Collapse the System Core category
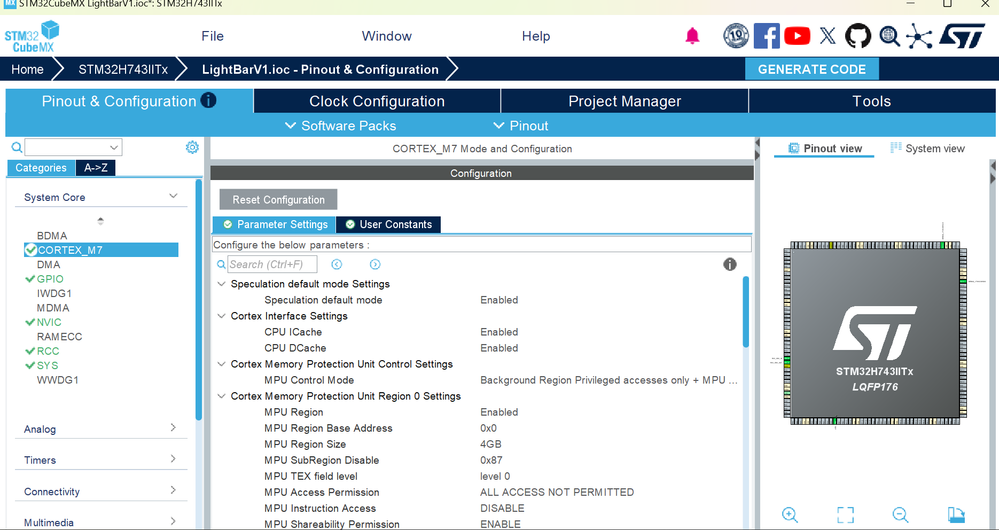The width and height of the screenshot is (999, 530). [173, 196]
